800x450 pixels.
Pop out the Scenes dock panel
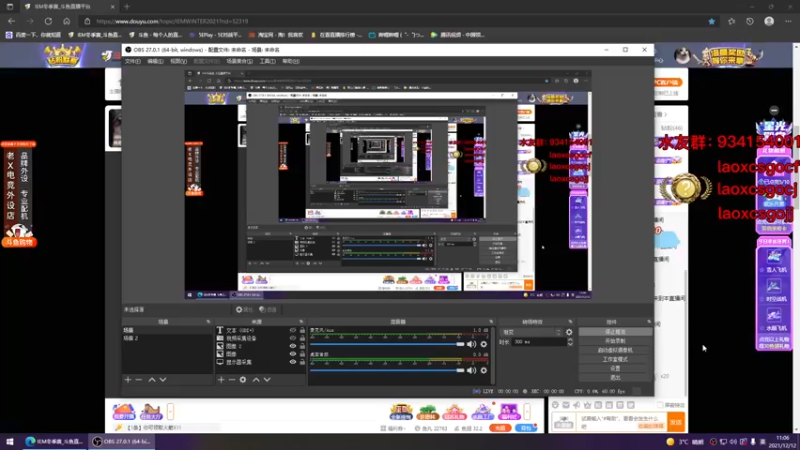coord(208,322)
